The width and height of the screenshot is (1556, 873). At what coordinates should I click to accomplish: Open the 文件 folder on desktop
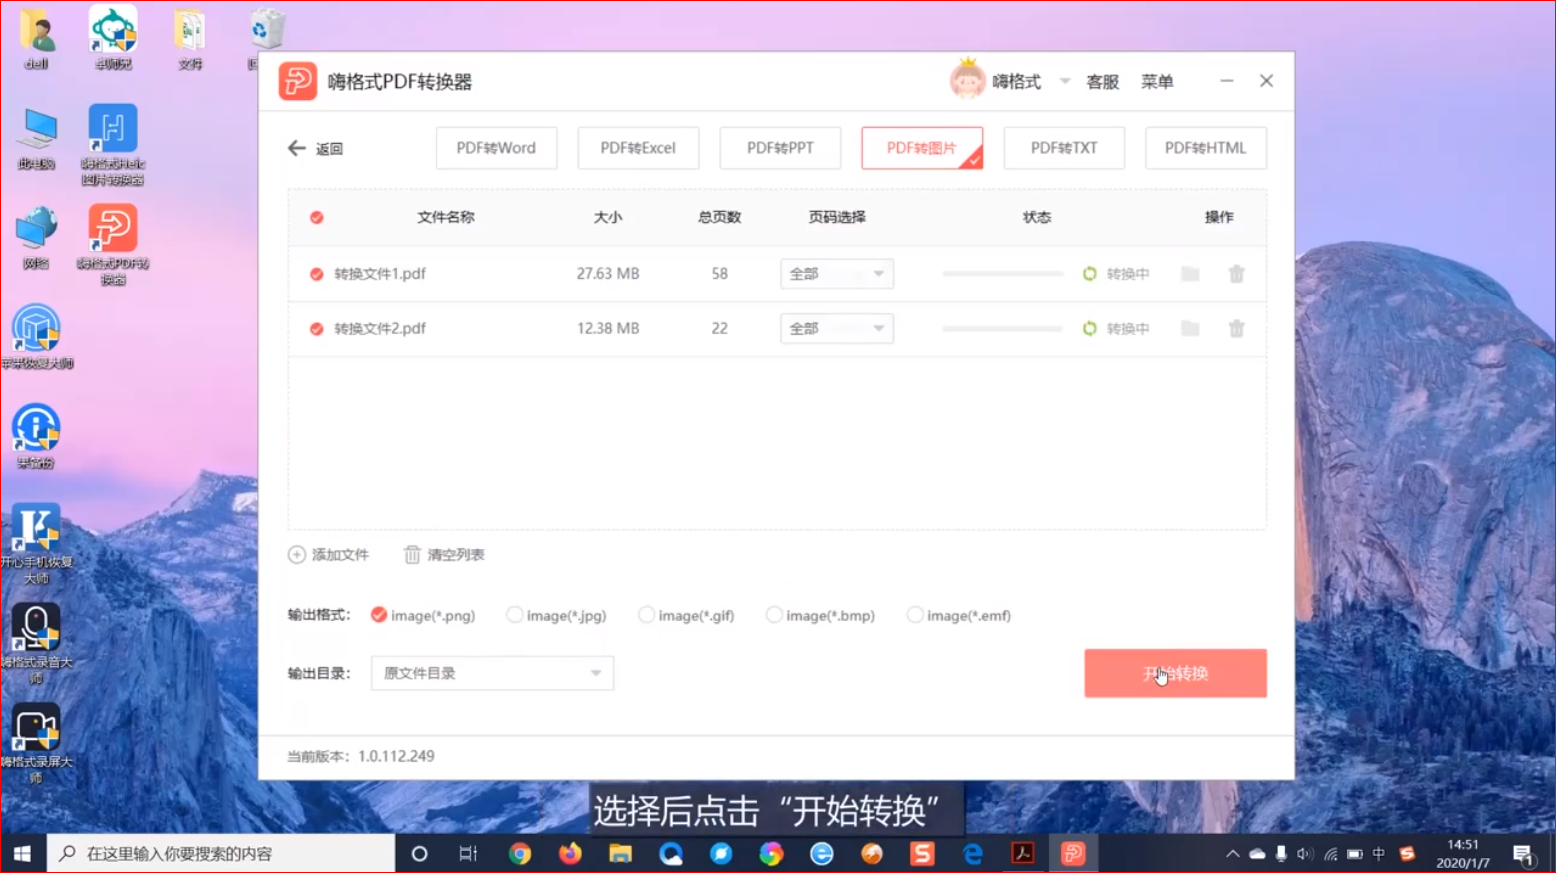click(190, 38)
